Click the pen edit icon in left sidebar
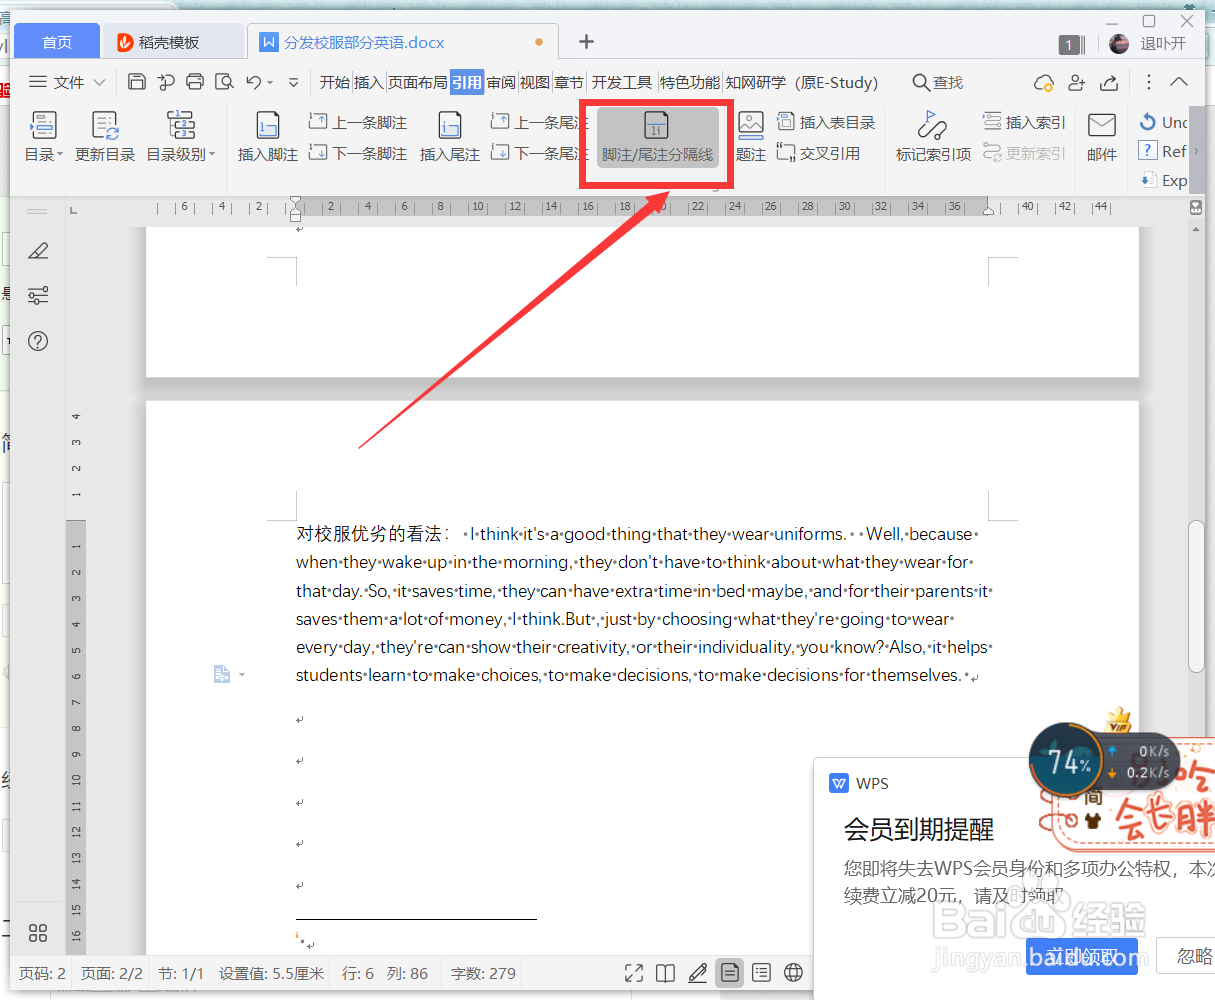This screenshot has width=1215, height=1000. [38, 251]
